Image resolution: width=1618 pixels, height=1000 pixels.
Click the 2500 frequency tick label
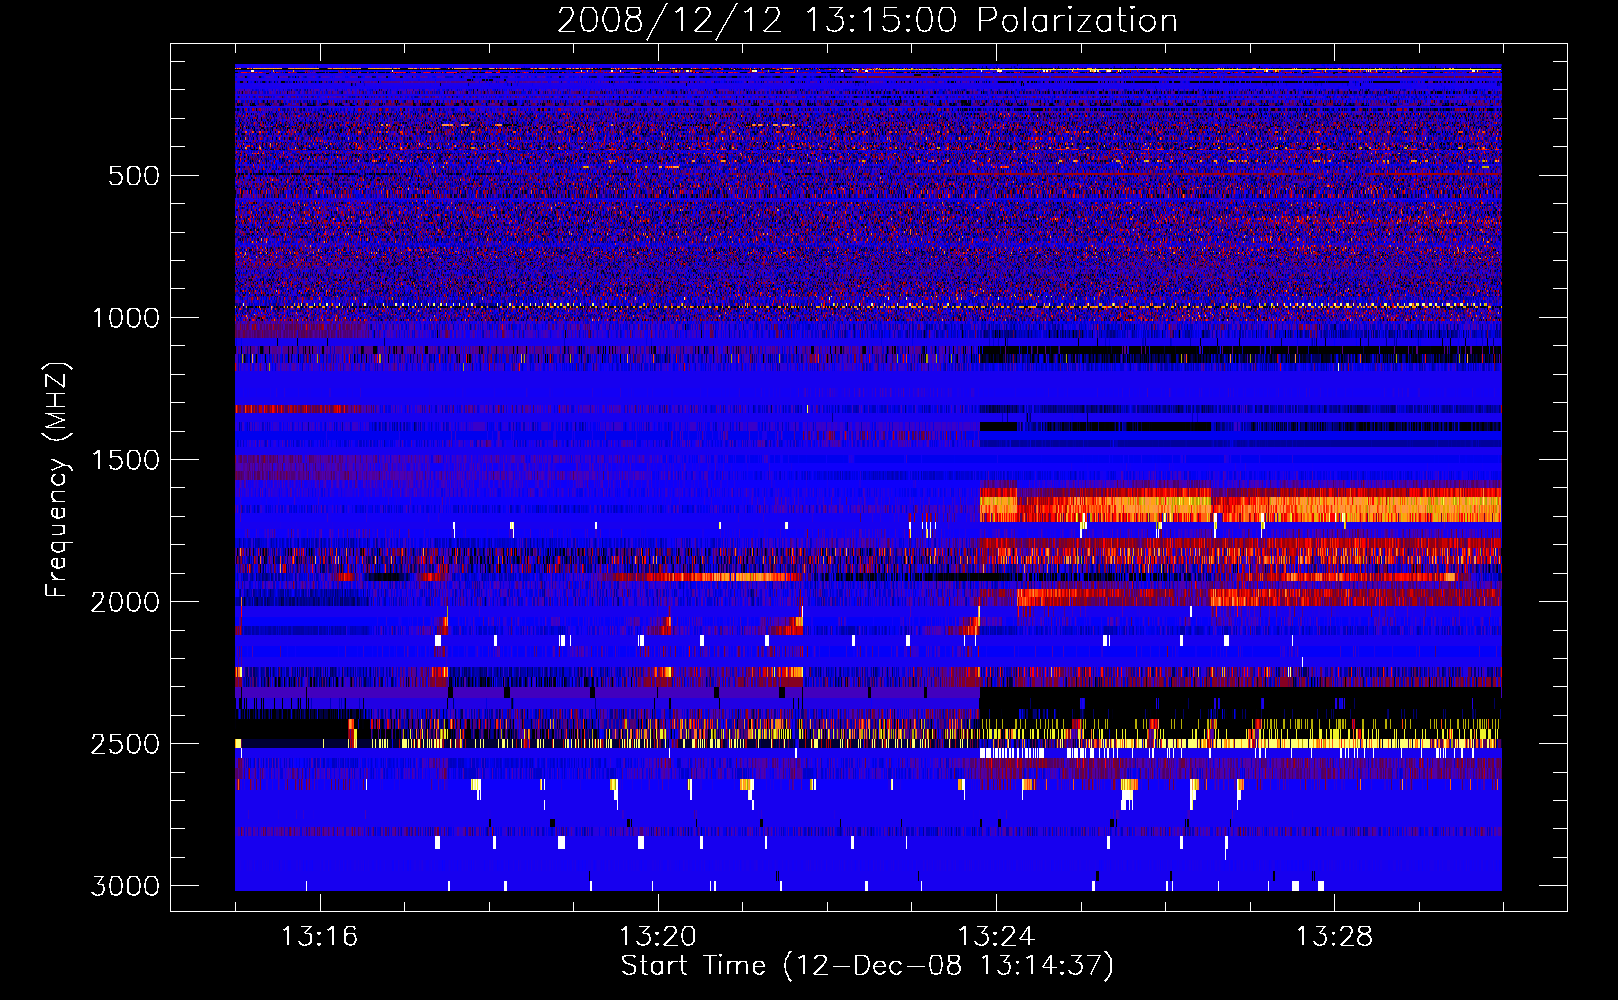pyautogui.click(x=125, y=744)
